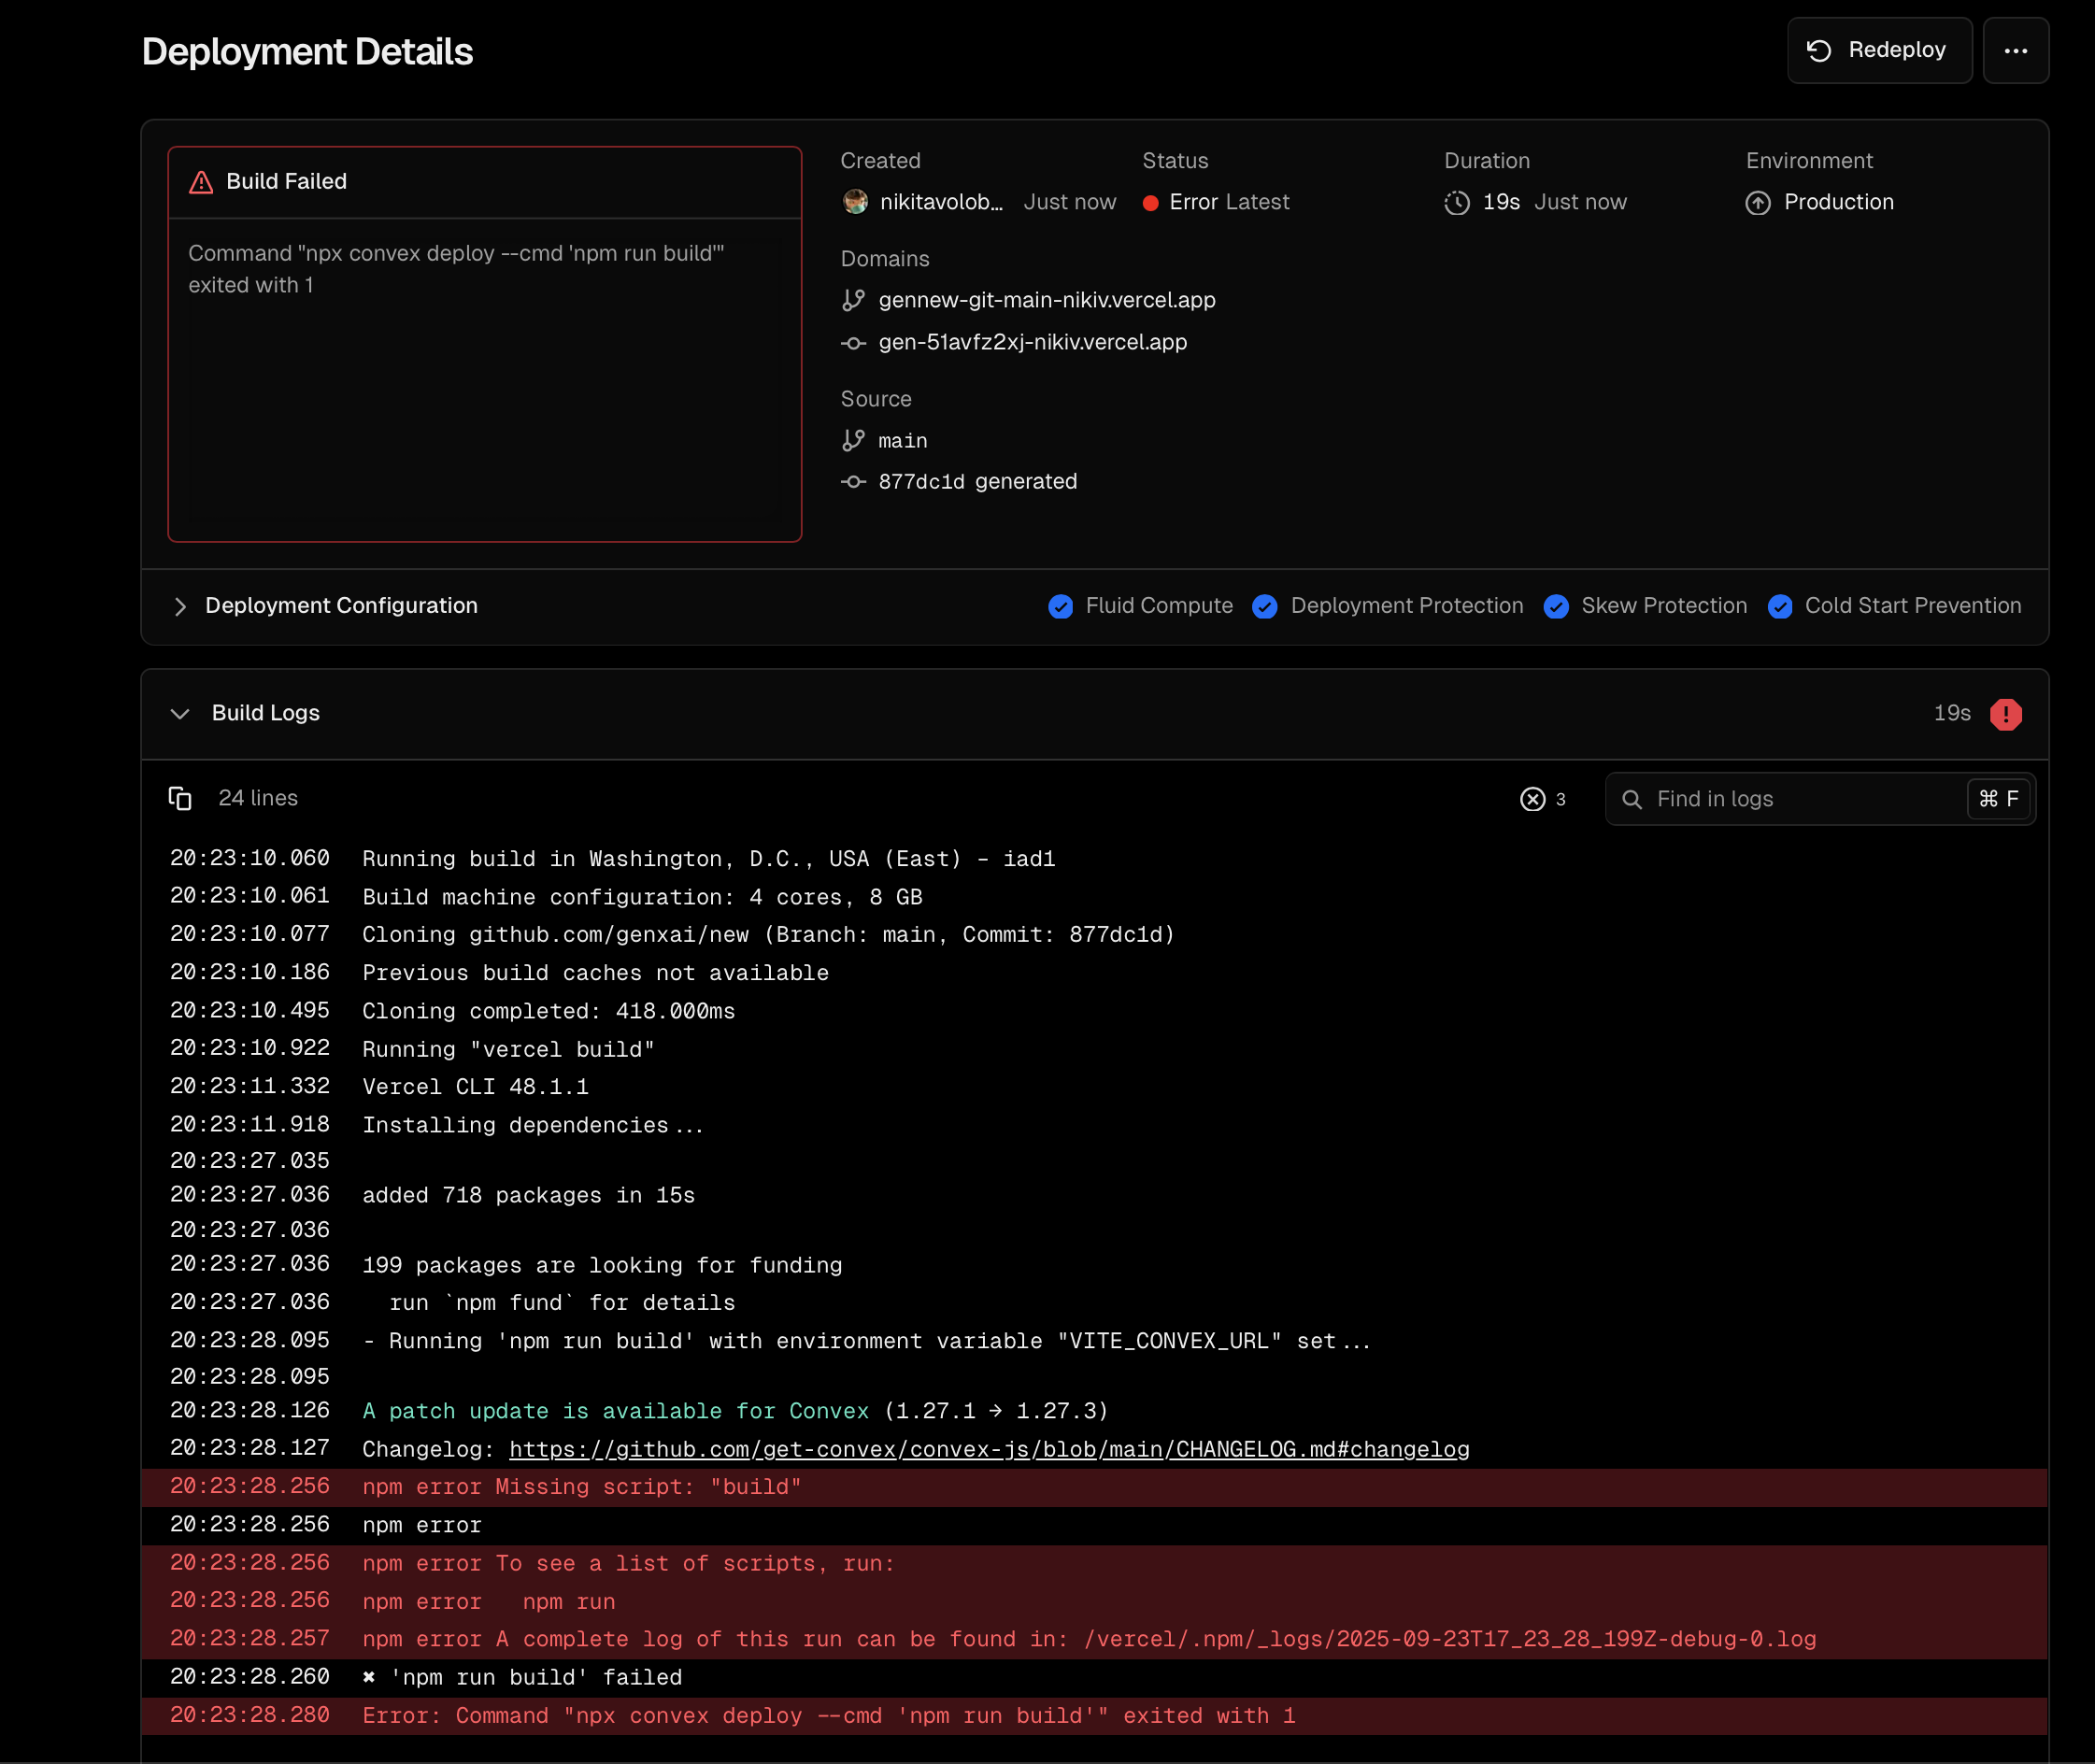The width and height of the screenshot is (2095, 1764).
Task: Click the Production environment arrow icon
Action: (1758, 203)
